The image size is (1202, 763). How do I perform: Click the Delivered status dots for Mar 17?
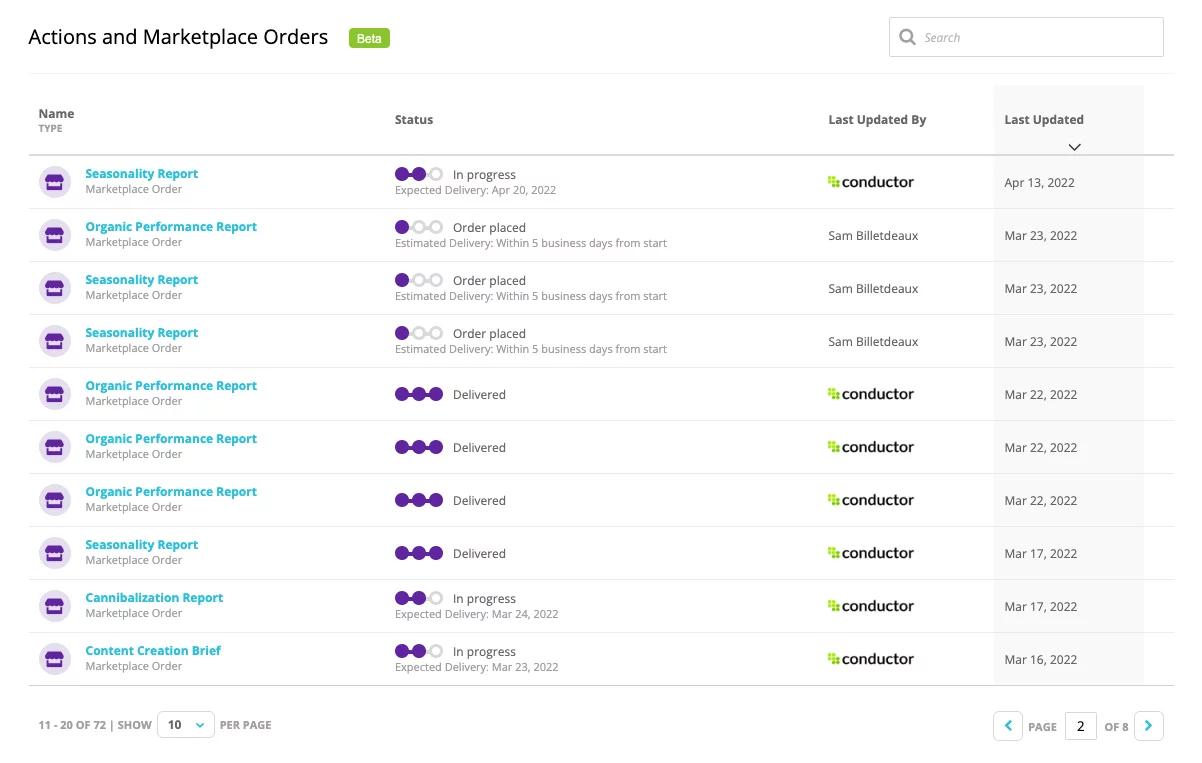tap(419, 553)
